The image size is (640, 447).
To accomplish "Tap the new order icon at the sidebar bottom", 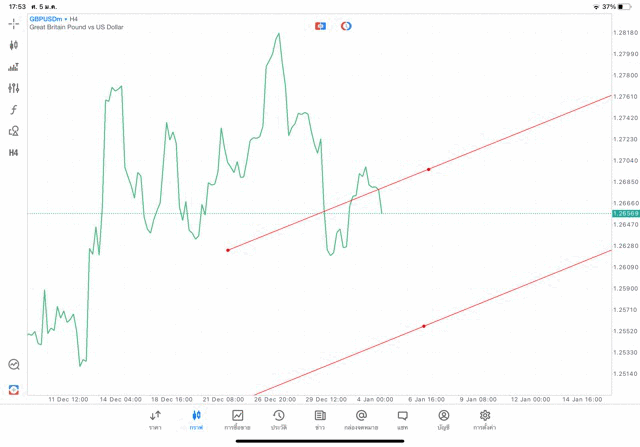I will [14, 389].
